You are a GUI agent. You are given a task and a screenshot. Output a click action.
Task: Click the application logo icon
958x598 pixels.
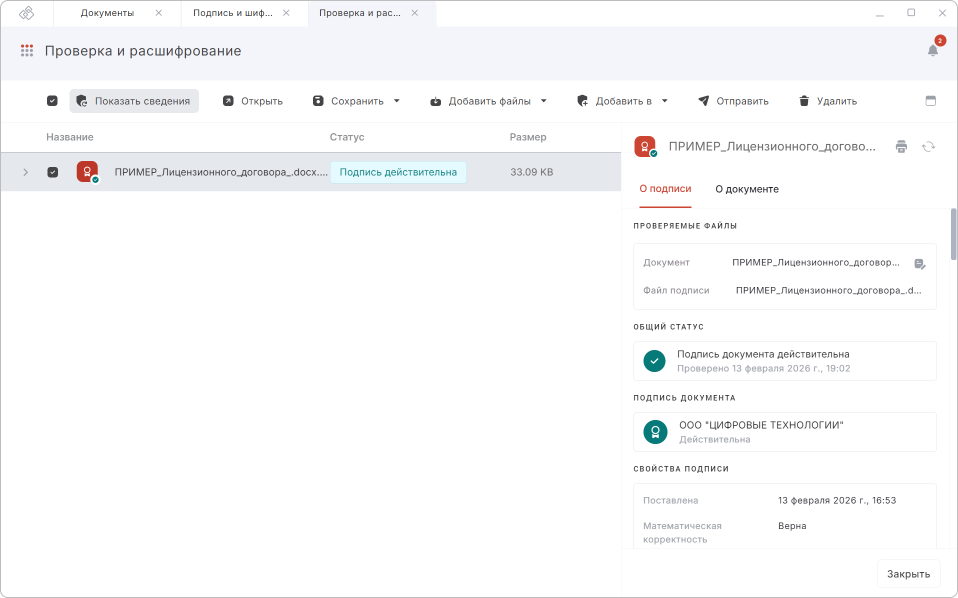27,13
